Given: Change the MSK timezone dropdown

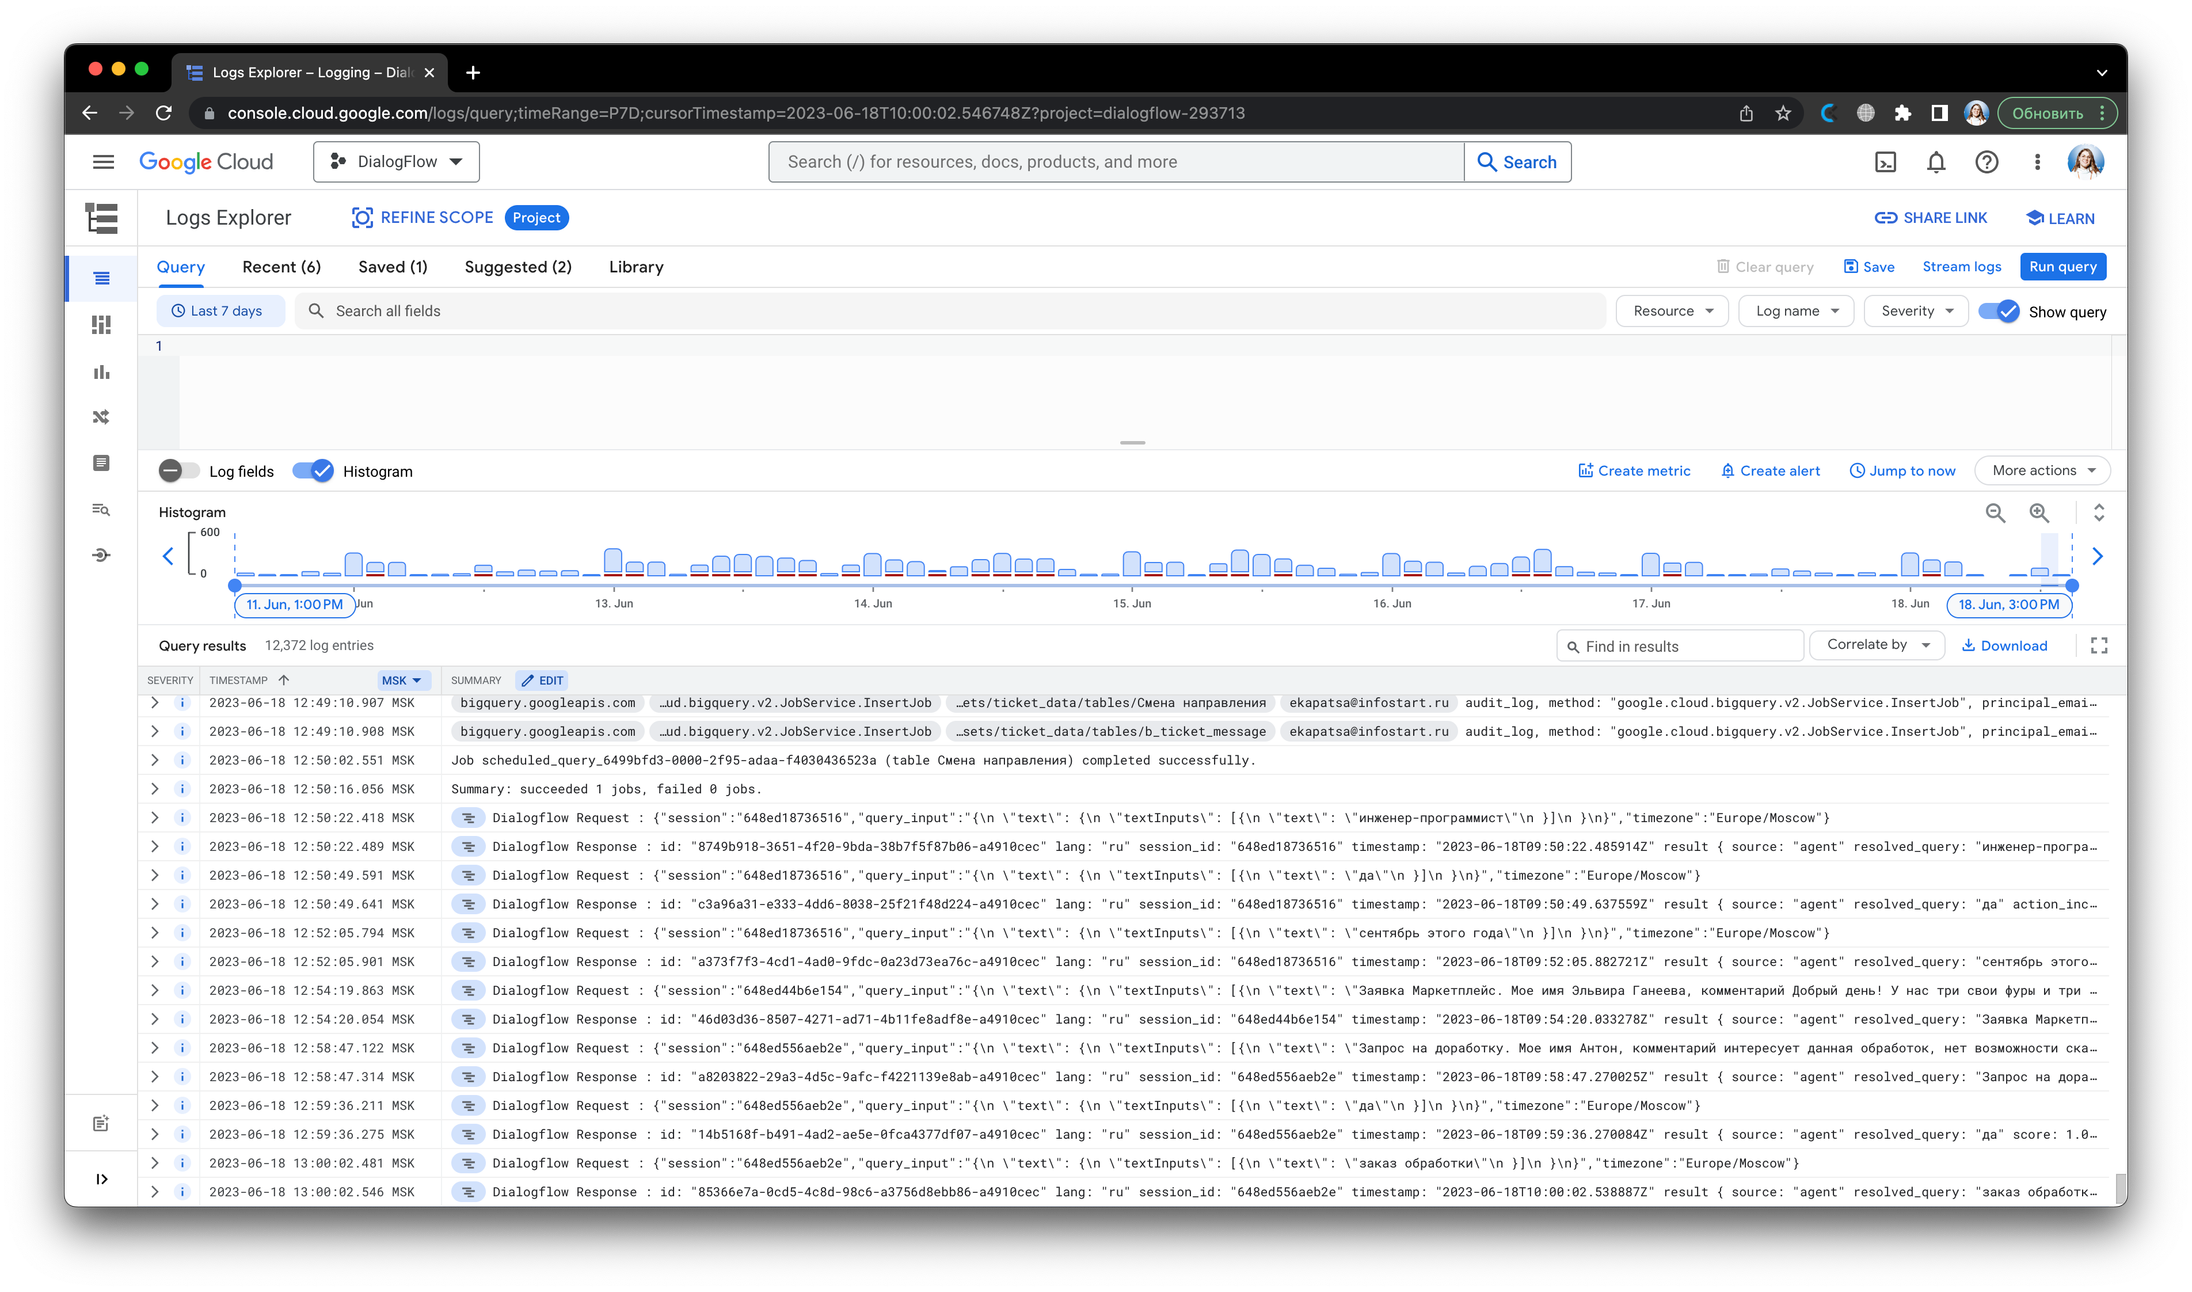Looking at the screenshot, I should pos(401,680).
